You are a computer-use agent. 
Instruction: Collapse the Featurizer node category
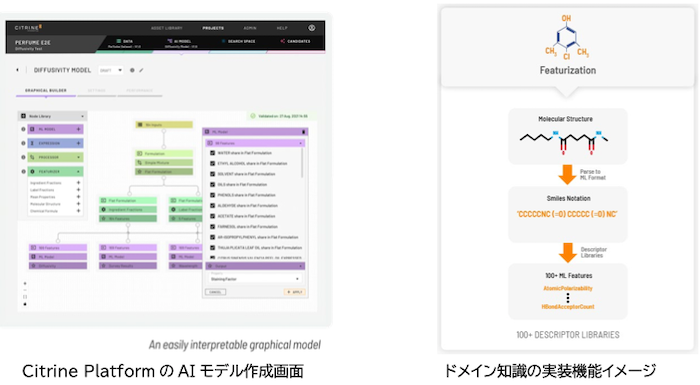[x=79, y=172]
